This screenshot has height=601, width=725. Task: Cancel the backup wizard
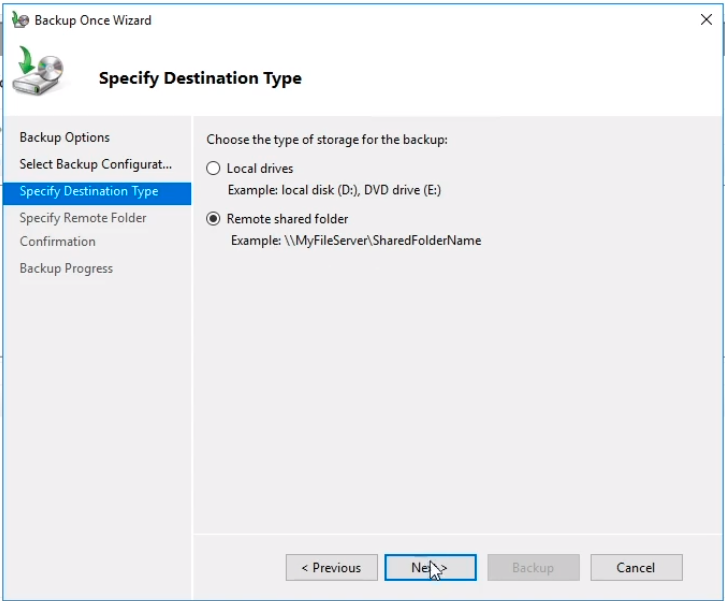point(636,568)
